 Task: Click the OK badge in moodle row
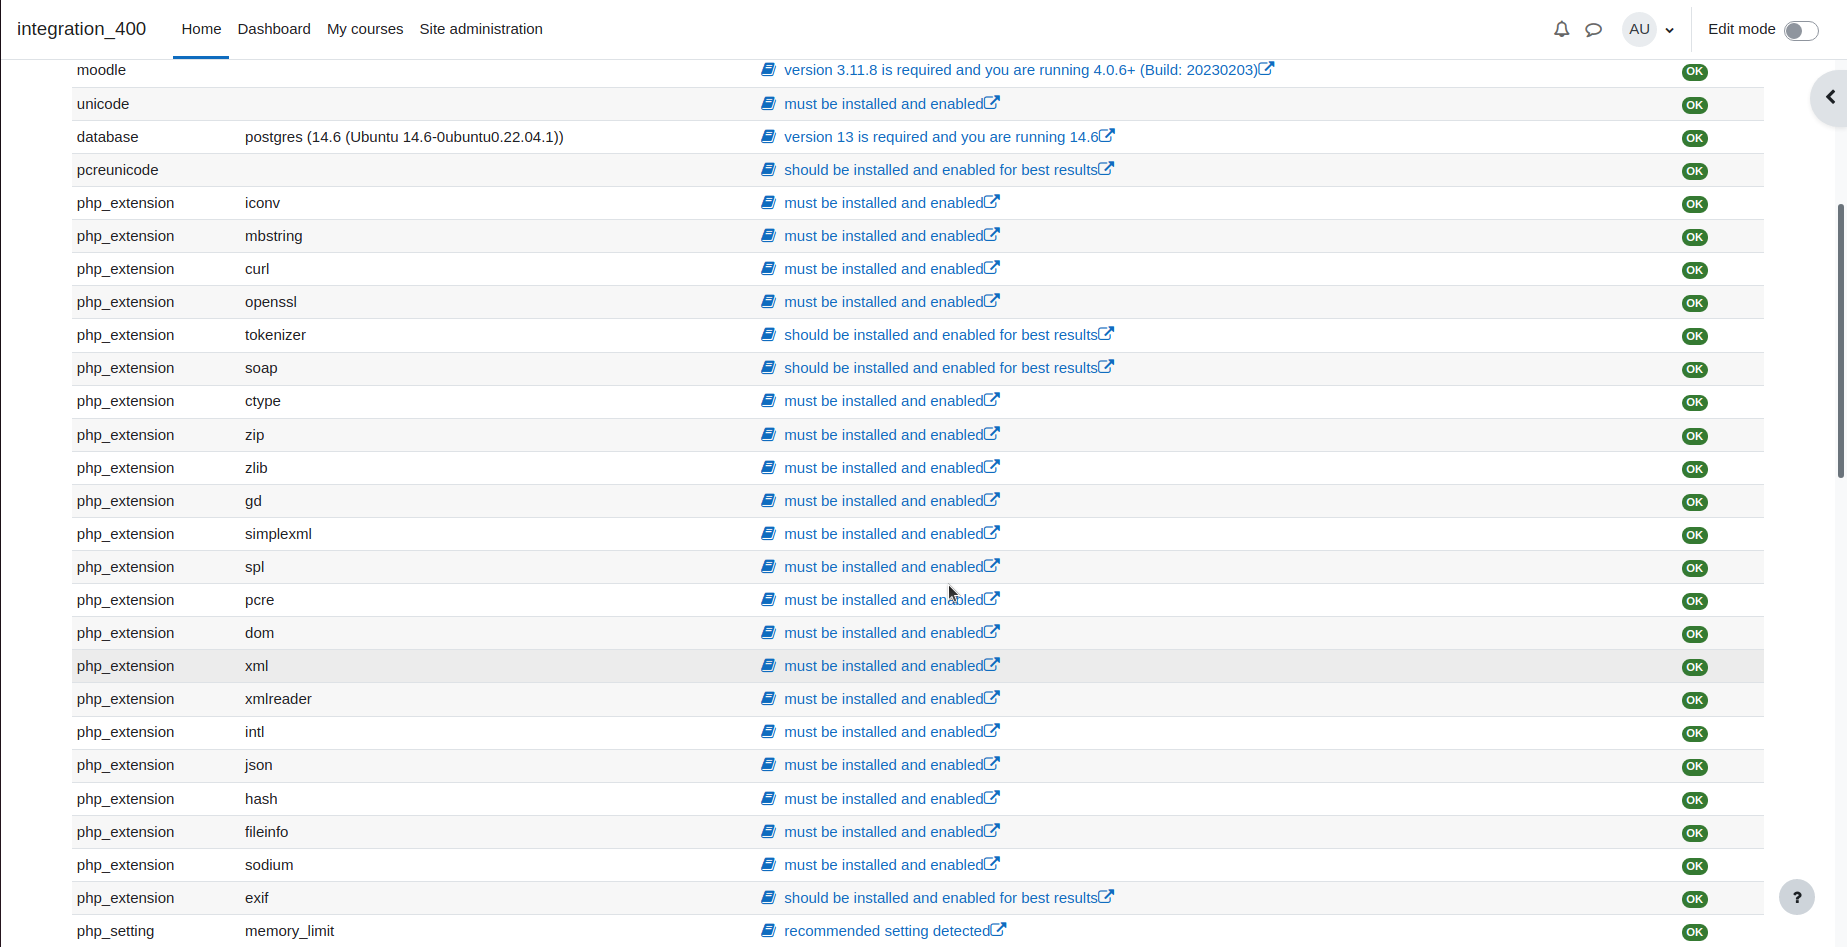(1694, 72)
